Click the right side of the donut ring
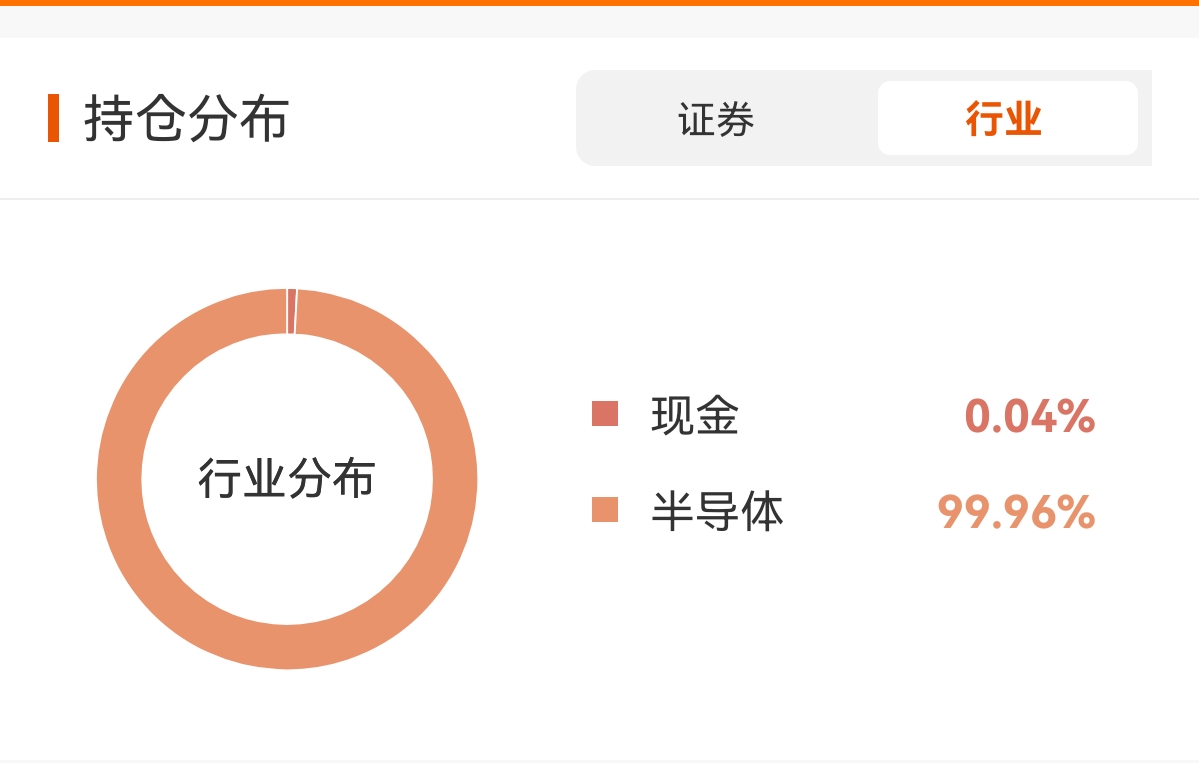The width and height of the screenshot is (1199, 763). pos(455,479)
